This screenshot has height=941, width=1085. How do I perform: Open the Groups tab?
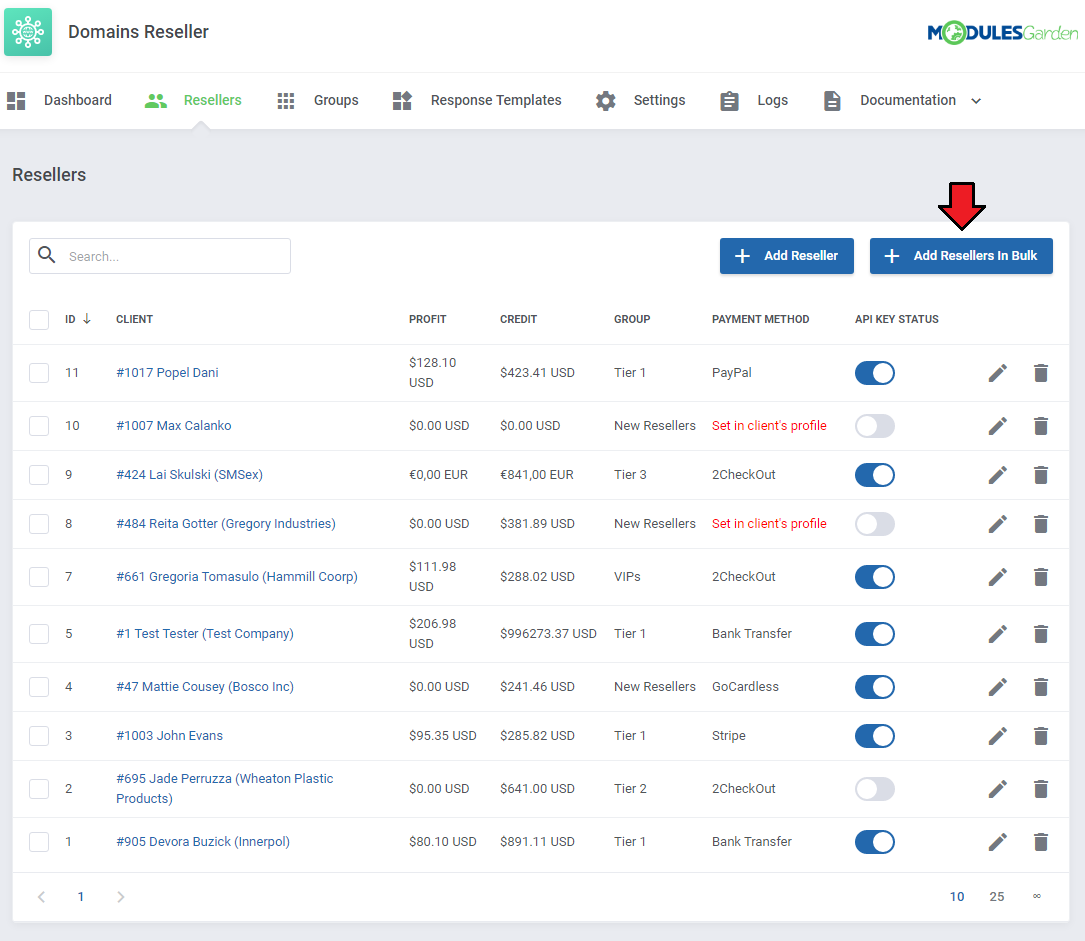[318, 101]
